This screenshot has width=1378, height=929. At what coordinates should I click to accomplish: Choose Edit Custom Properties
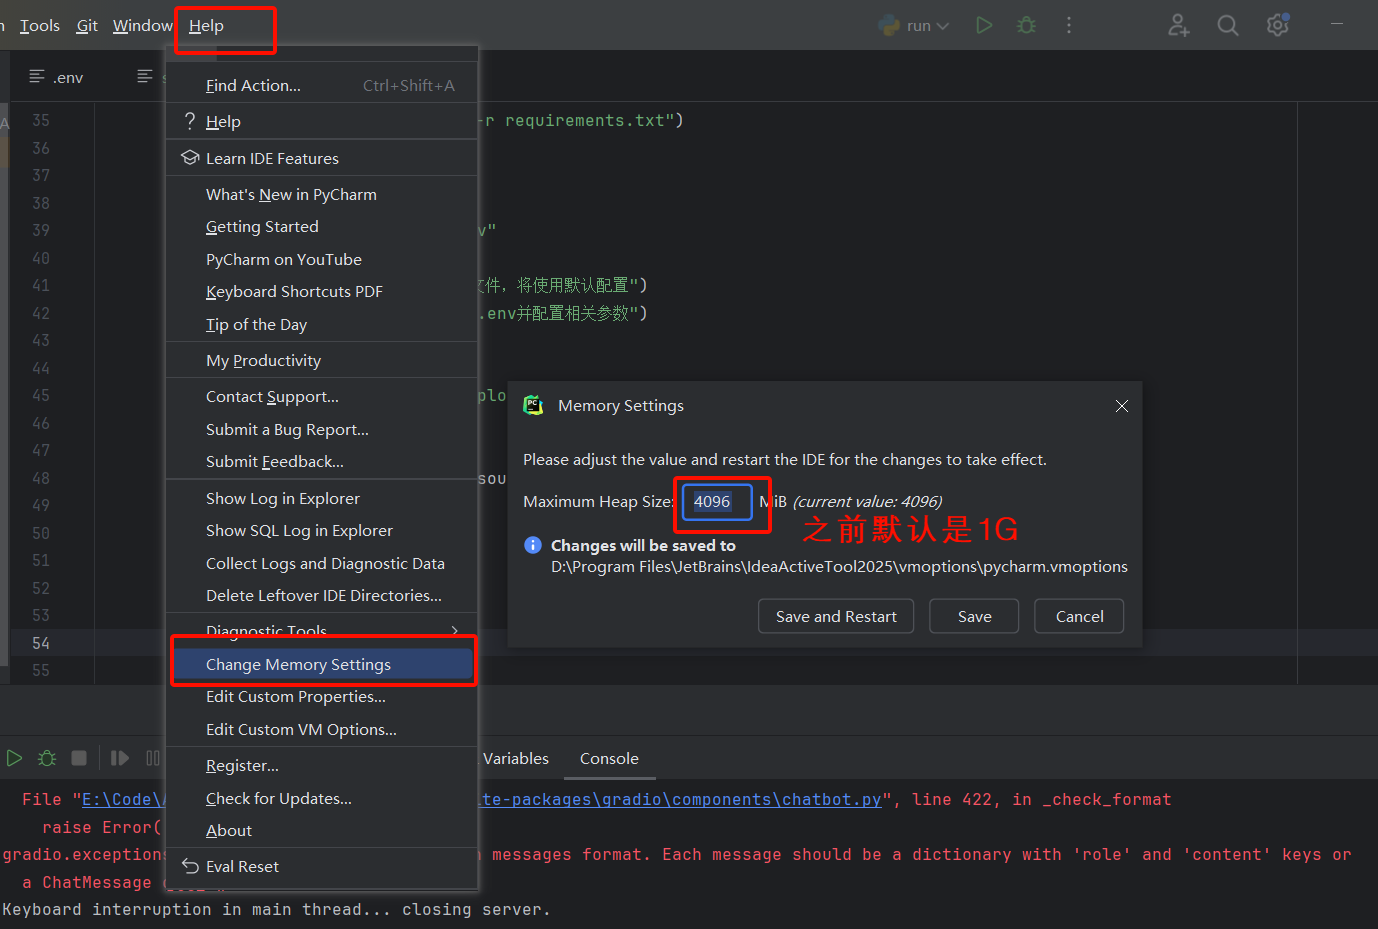click(322, 696)
